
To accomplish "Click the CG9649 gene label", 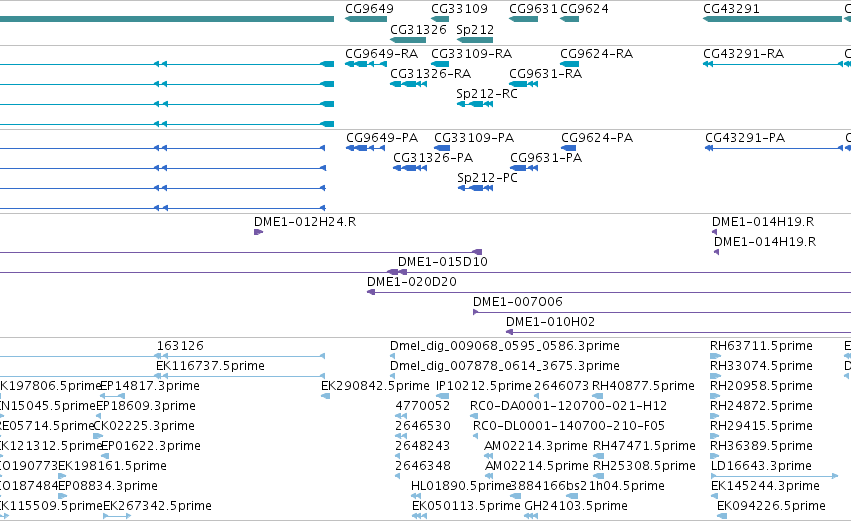I will 370,9.
